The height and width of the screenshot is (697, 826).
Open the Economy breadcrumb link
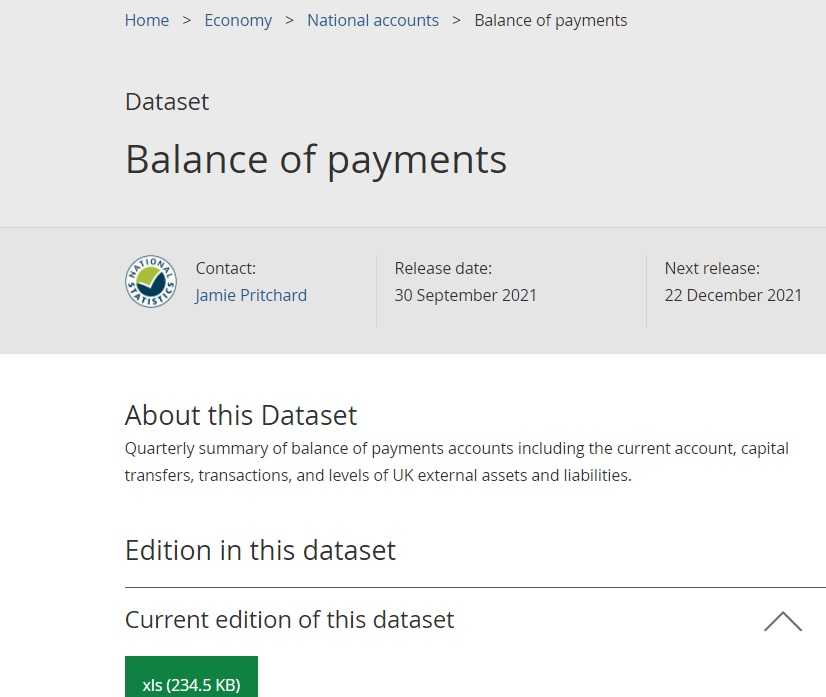(238, 20)
